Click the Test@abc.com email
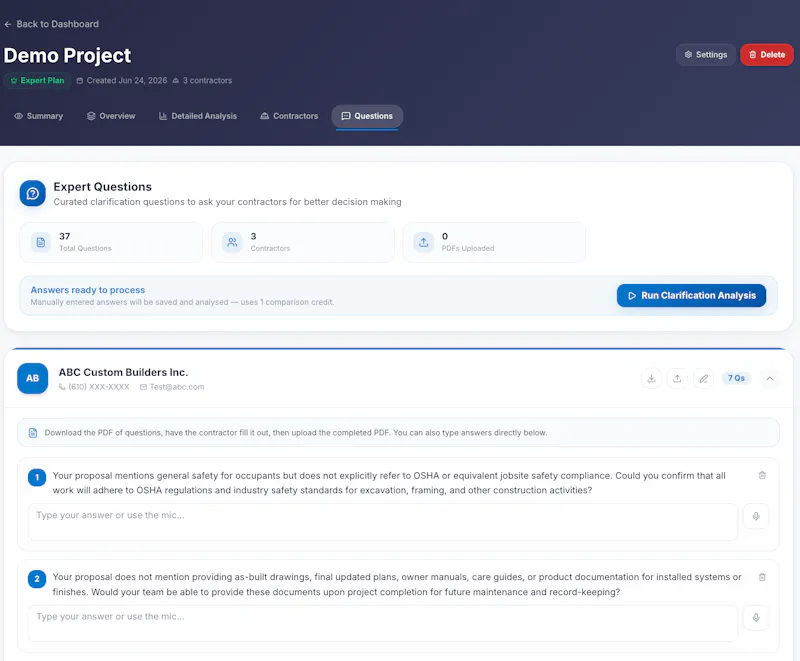The height and width of the screenshot is (661, 800). point(177,387)
